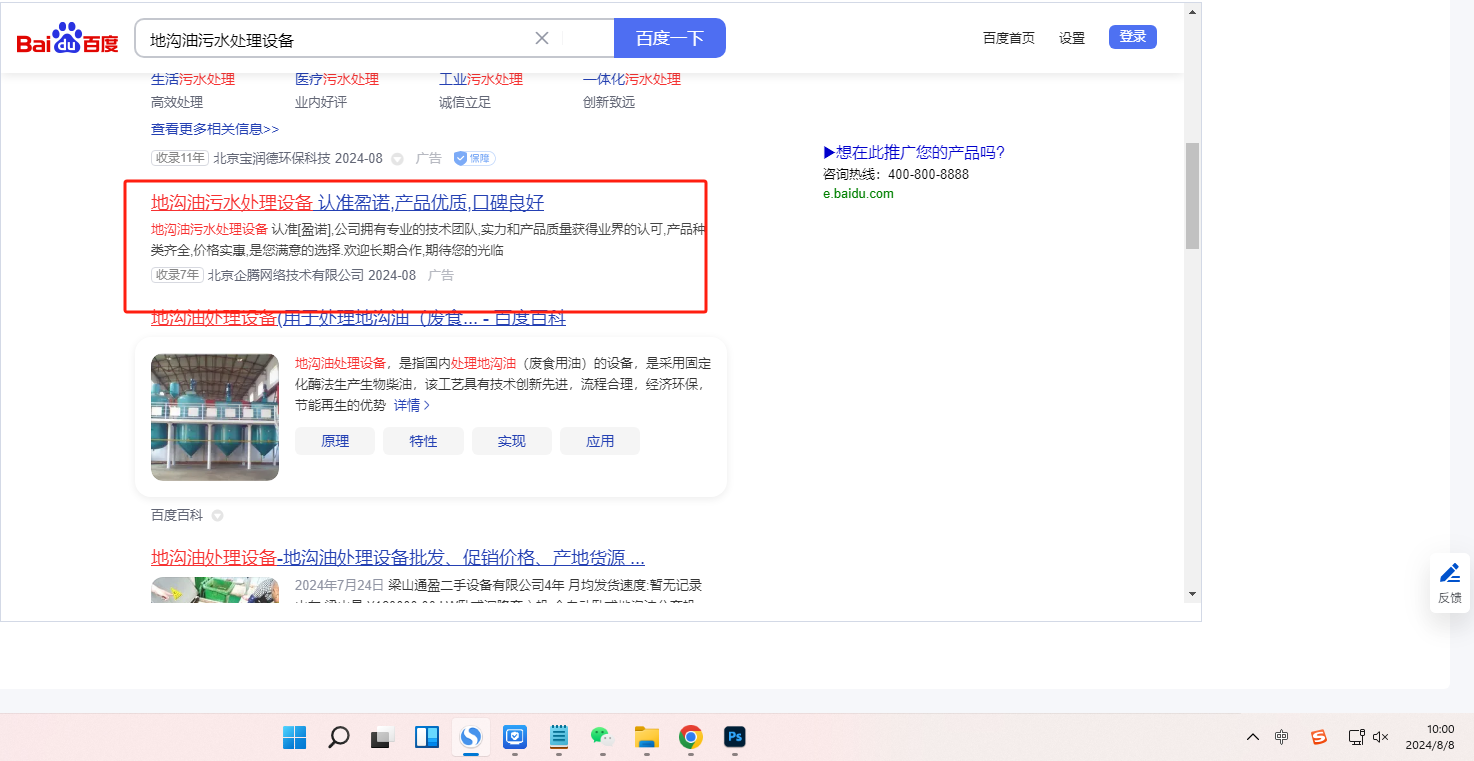Viewport: 1474px width, 761px height.
Task: Toggle the muted speaker volume icon
Action: point(1381,737)
